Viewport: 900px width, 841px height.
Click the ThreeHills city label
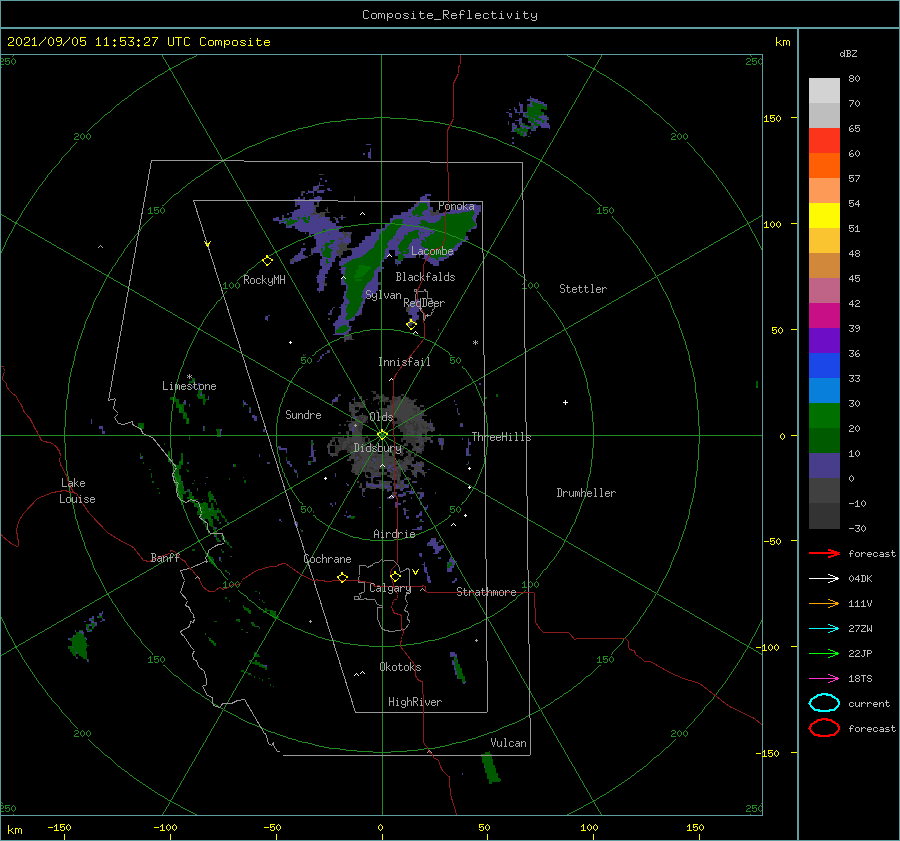point(501,437)
